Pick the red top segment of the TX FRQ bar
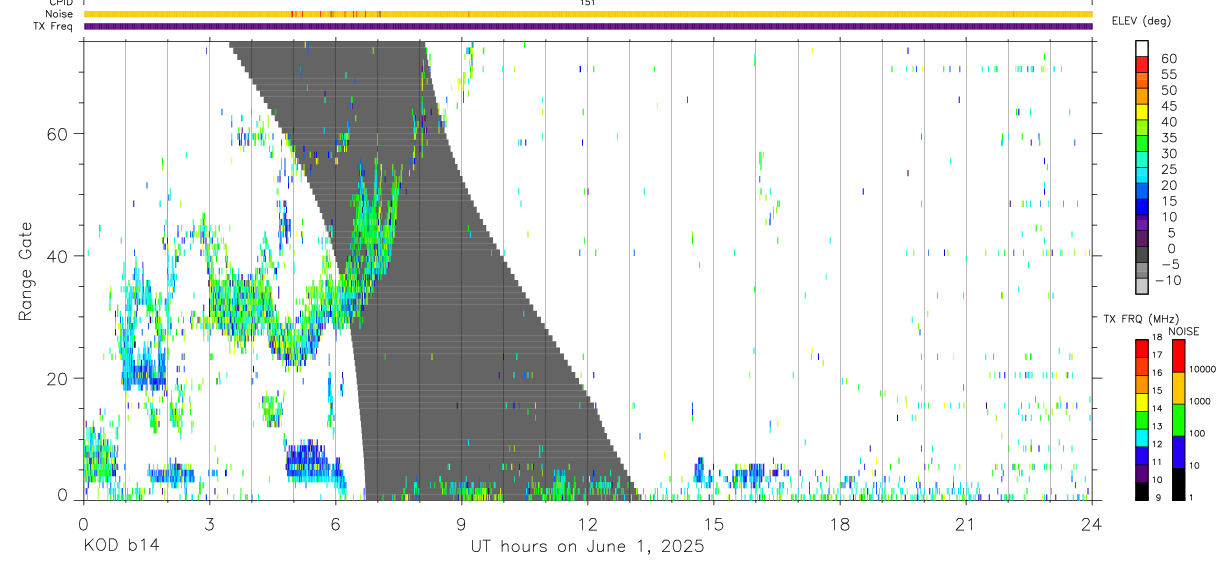Image resolution: width=1228 pixels, height=567 pixels. coord(1142,347)
